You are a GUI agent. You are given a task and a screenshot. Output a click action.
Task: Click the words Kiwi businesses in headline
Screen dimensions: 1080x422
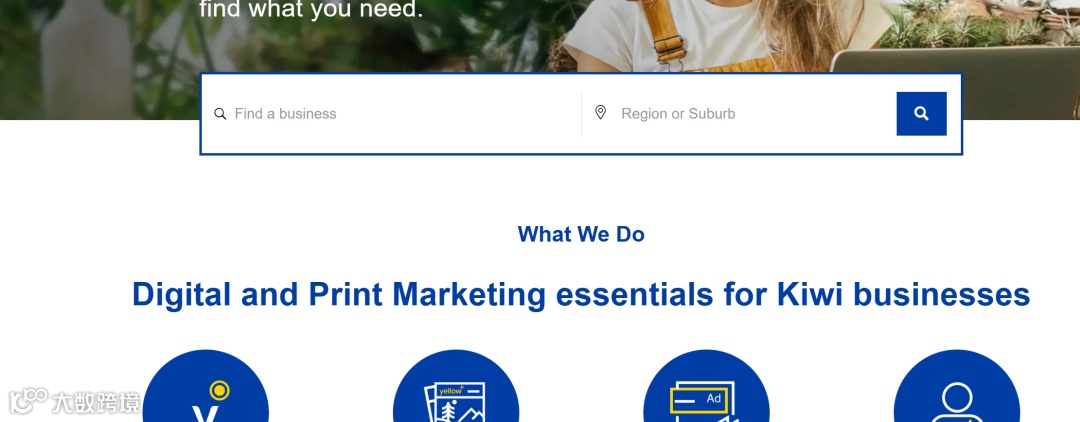(x=903, y=294)
